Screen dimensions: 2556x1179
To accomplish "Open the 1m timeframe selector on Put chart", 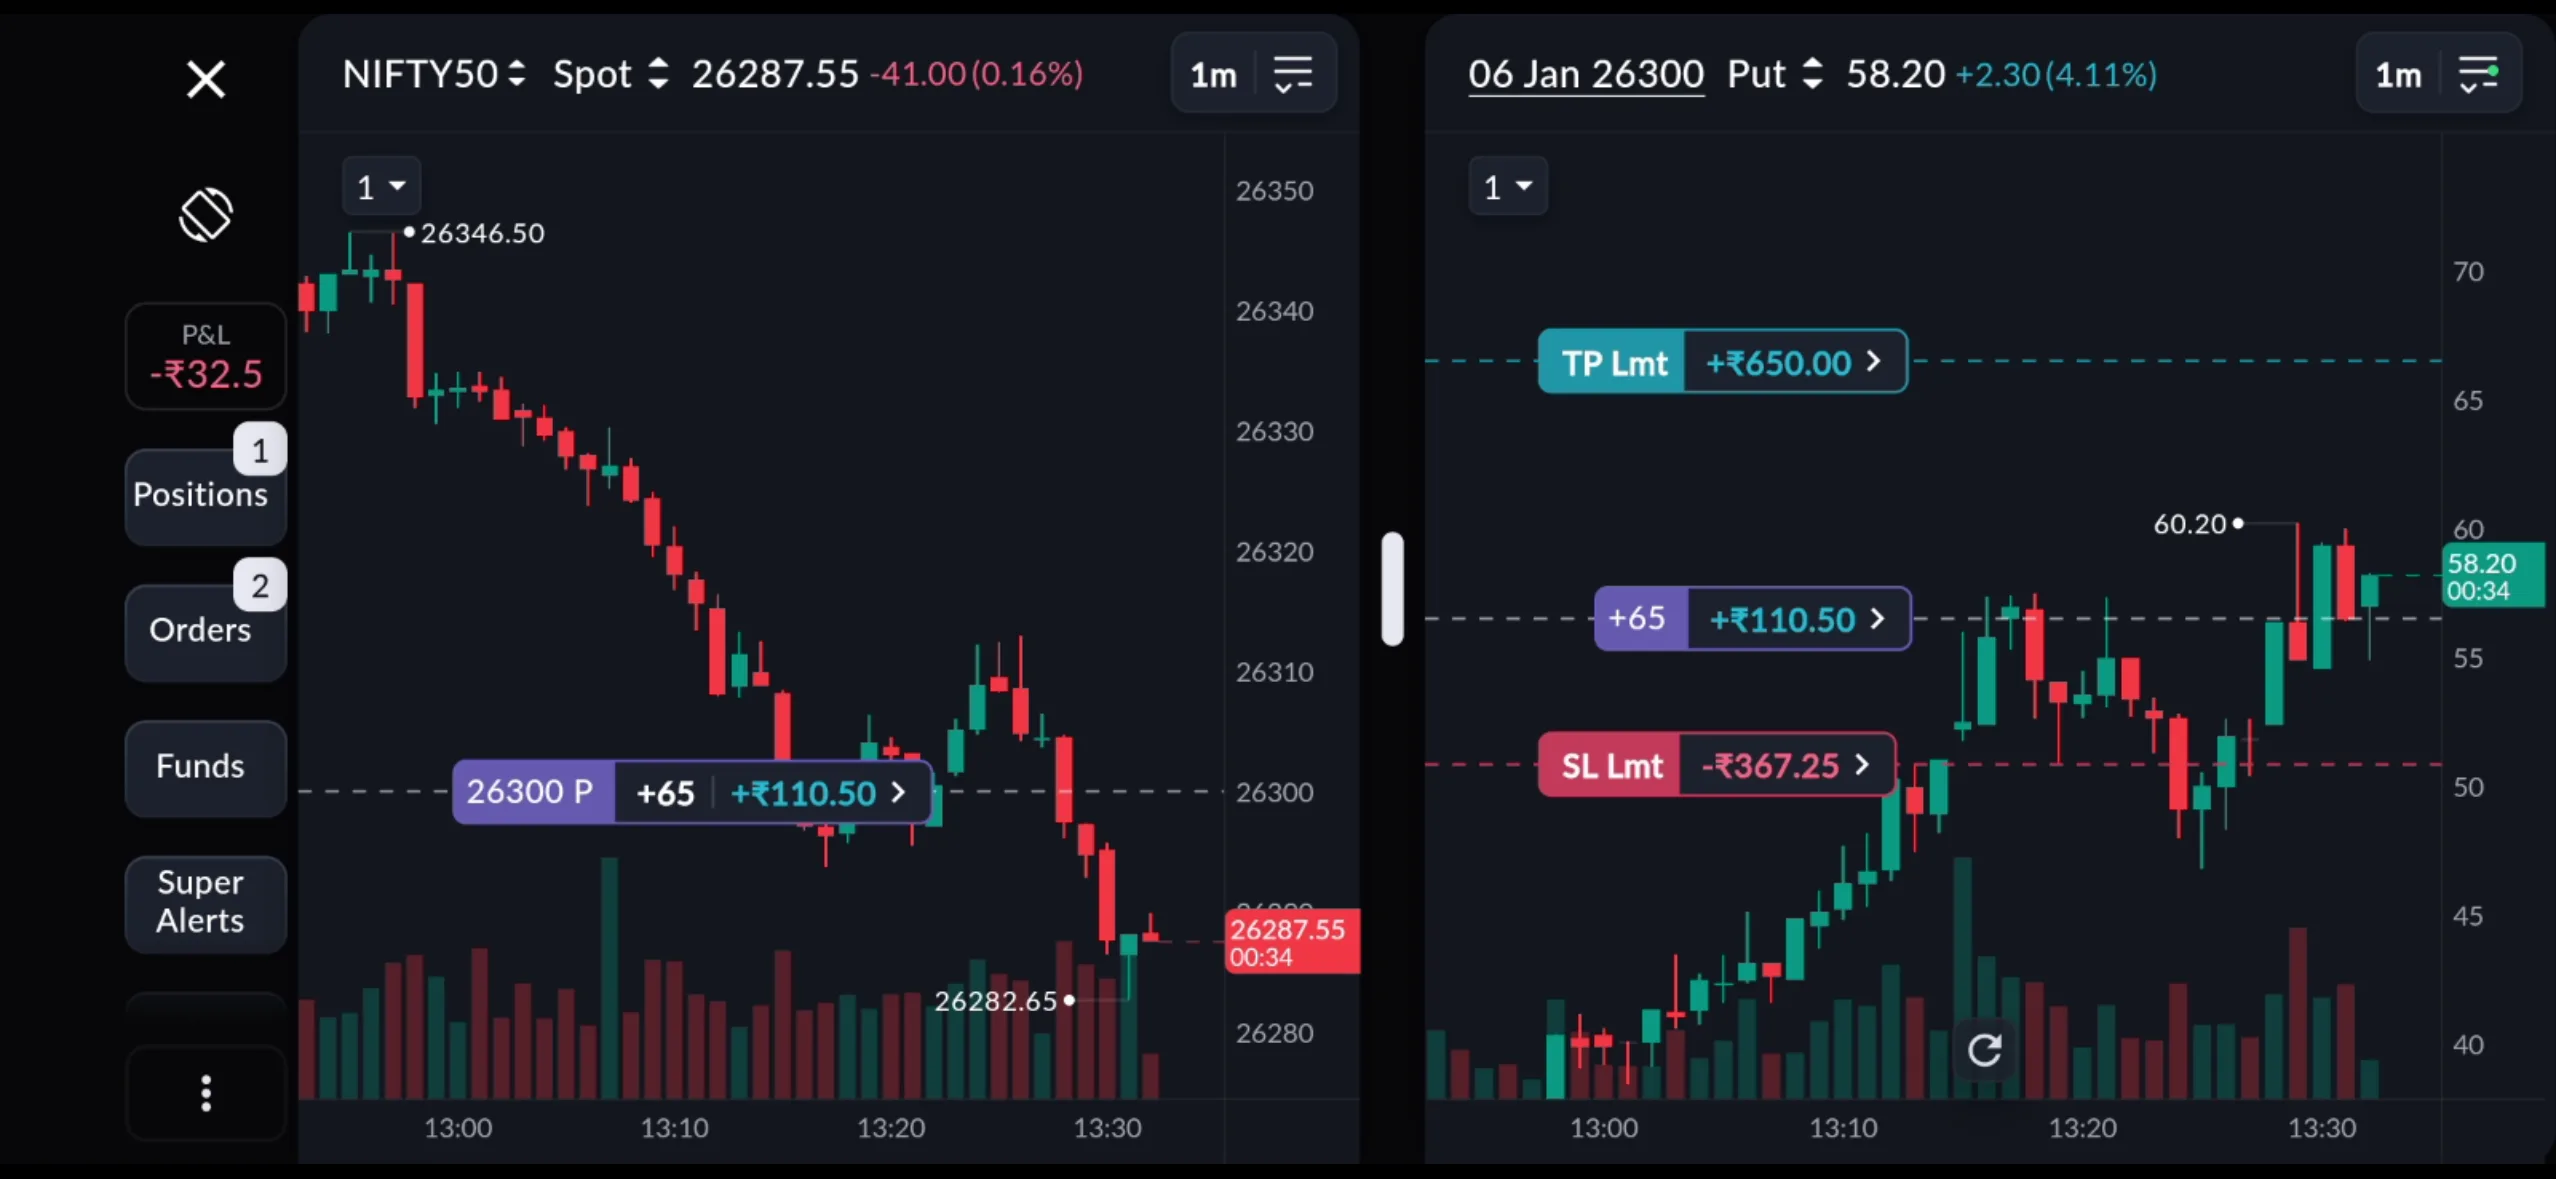I will 2398,73.
